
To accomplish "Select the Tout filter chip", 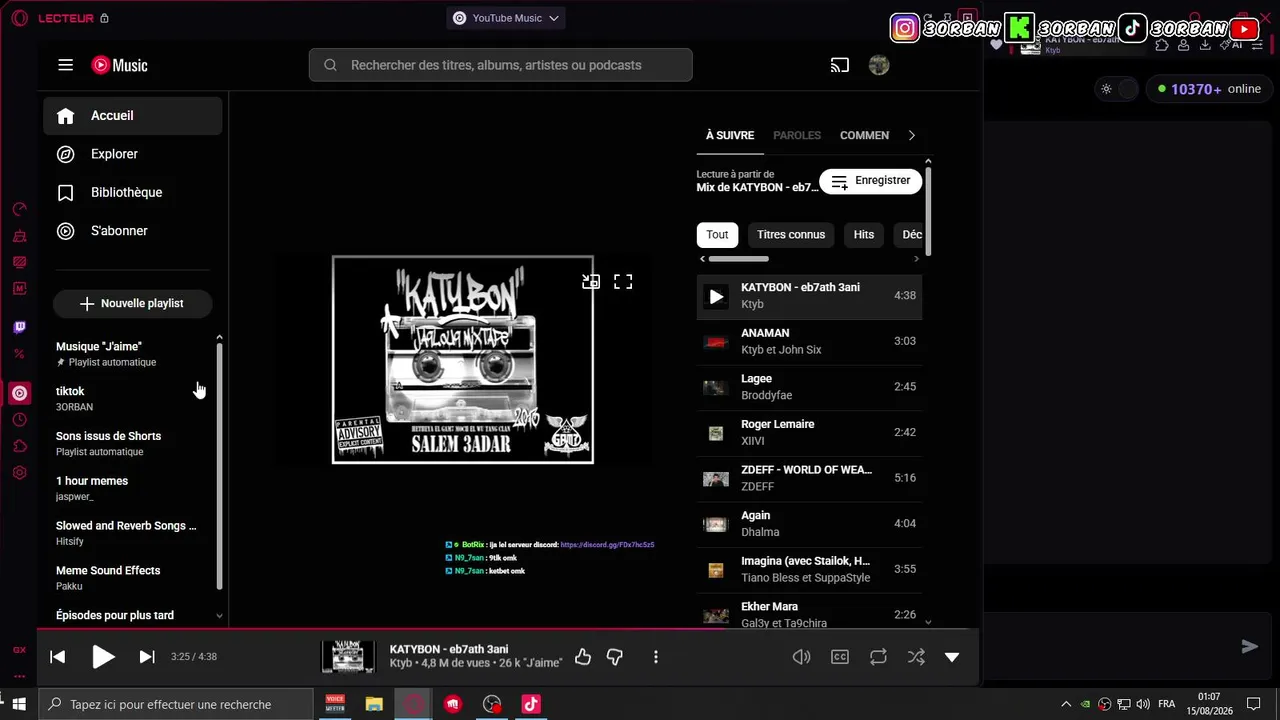I will [718, 235].
